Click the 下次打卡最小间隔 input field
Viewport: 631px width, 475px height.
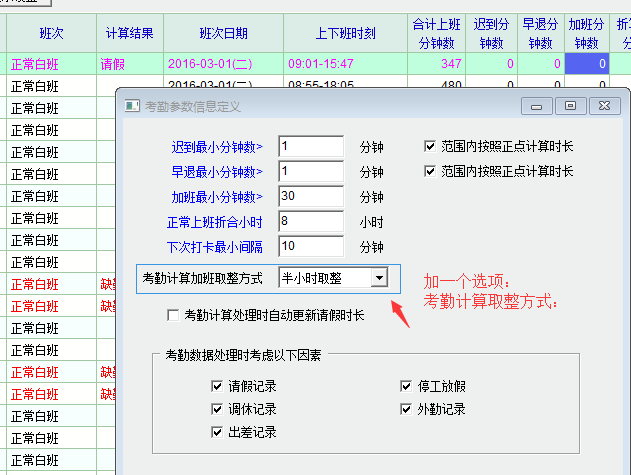click(310, 246)
